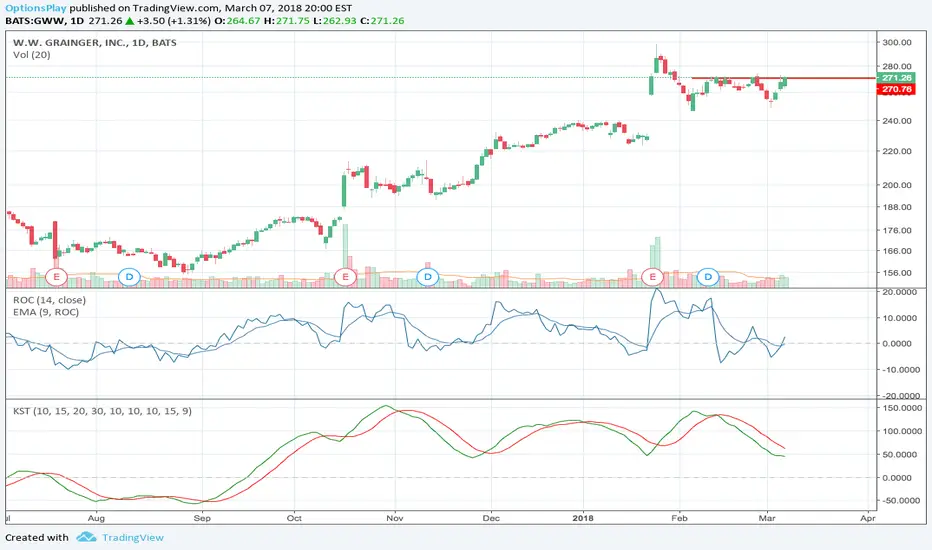Screen dimensions: 932x550
Task: Click the green up-arrow change indicator
Action: tap(130, 21)
